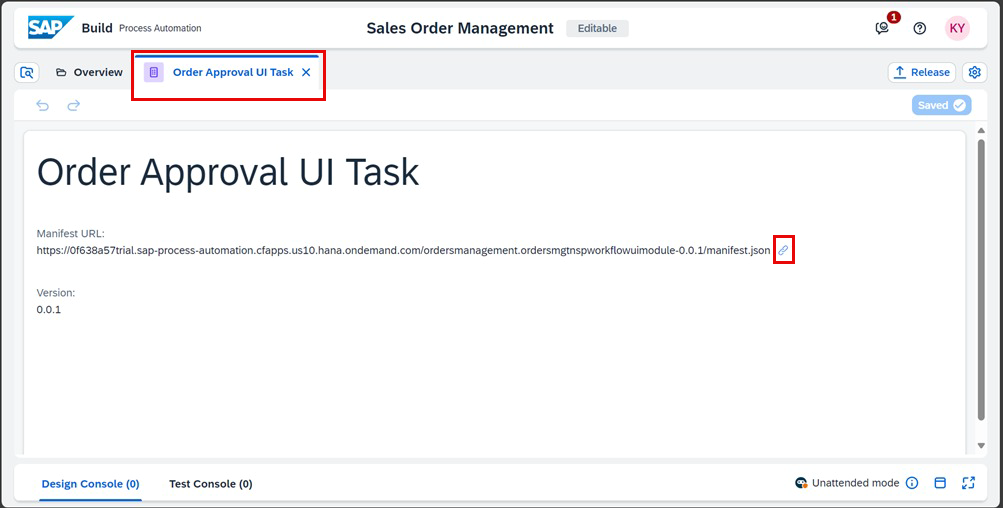Expand console to full screen icon
The width and height of the screenshot is (1003, 508).
(x=968, y=483)
